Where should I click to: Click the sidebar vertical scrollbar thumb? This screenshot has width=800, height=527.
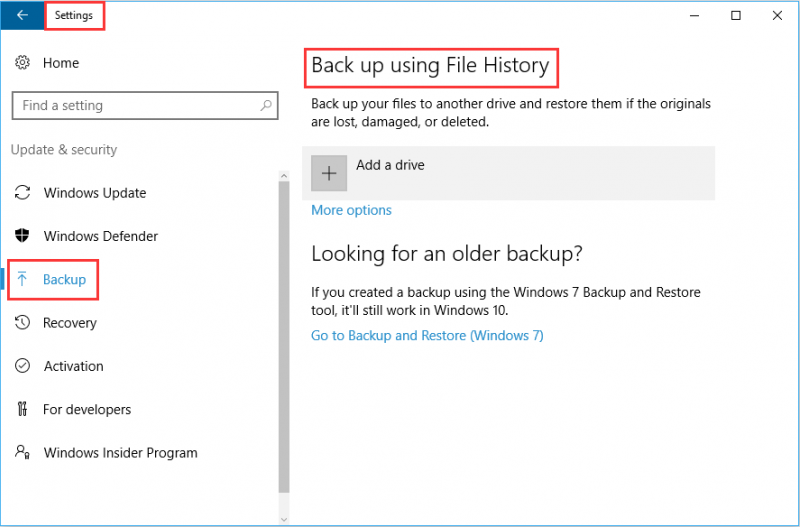click(284, 337)
